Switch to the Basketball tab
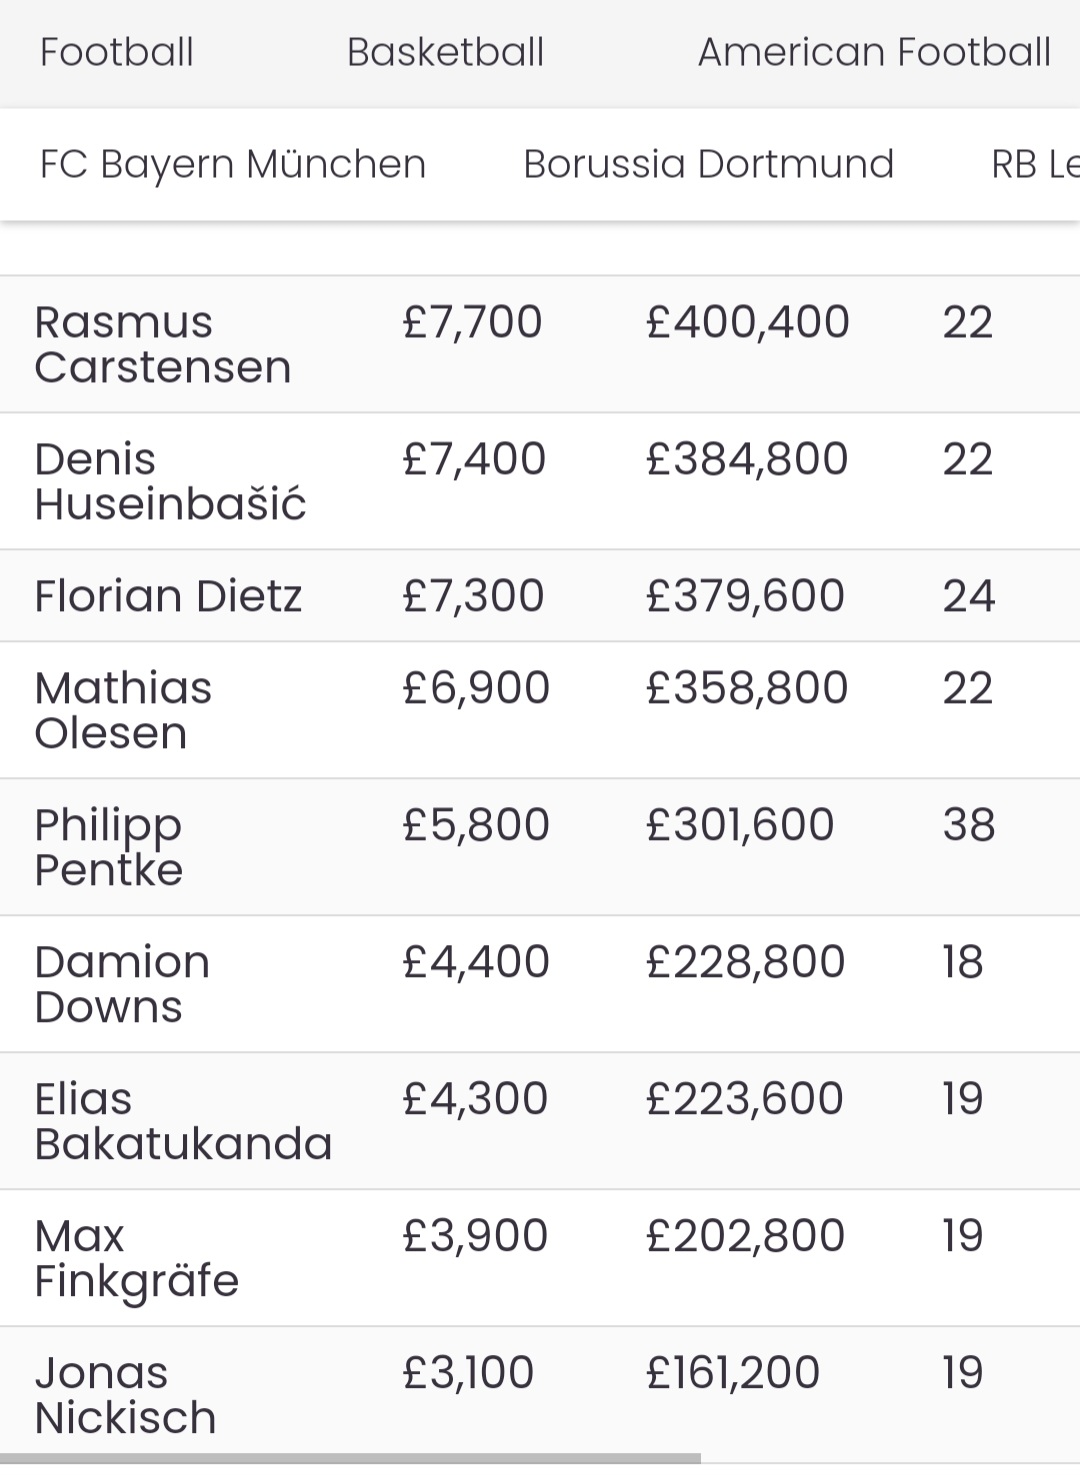The width and height of the screenshot is (1080, 1475). (x=446, y=52)
